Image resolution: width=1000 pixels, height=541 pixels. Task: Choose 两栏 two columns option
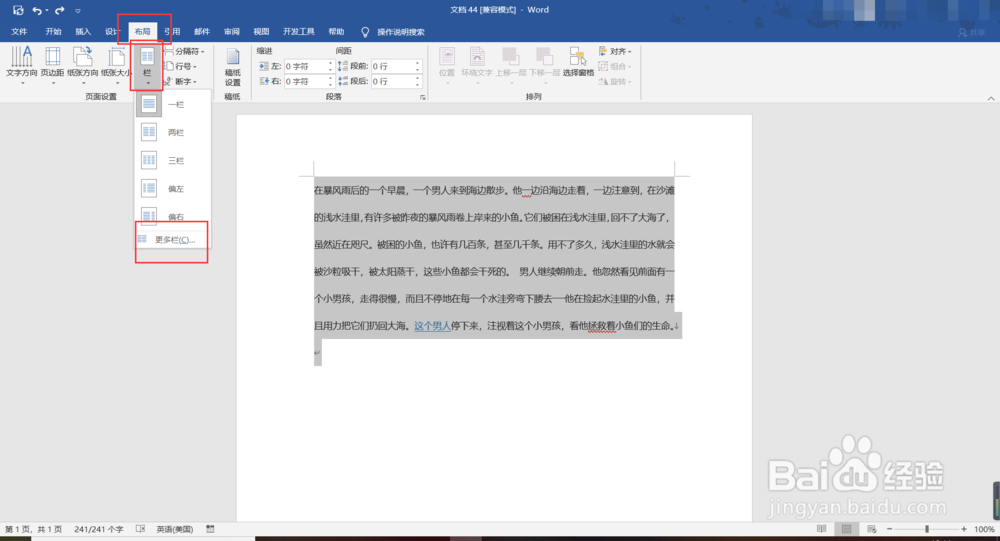coord(173,132)
